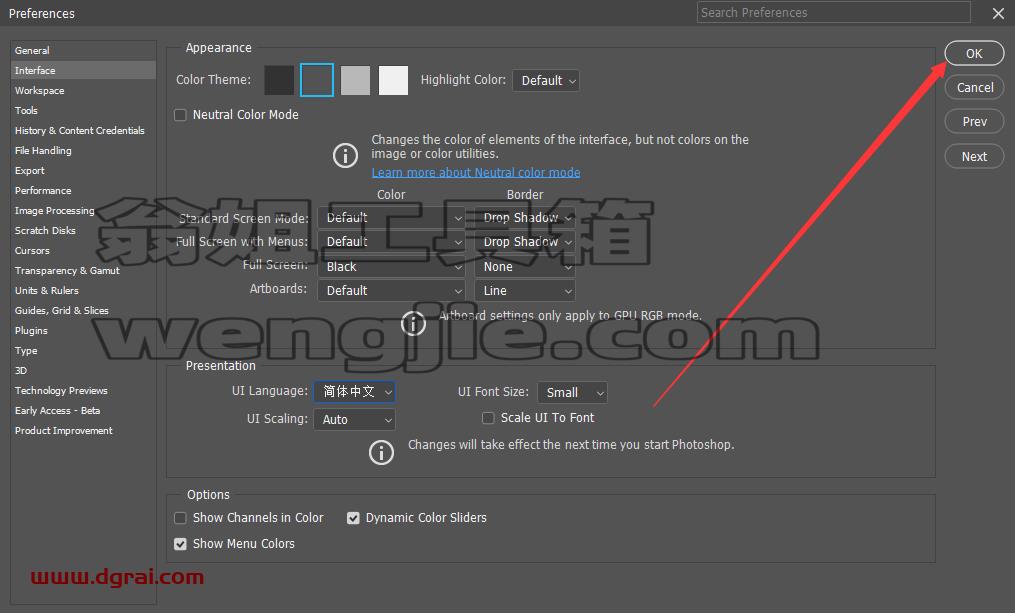This screenshot has height=614, width=1015.
Task: Open the Scratch Disks preferences category
Action: coord(45,230)
